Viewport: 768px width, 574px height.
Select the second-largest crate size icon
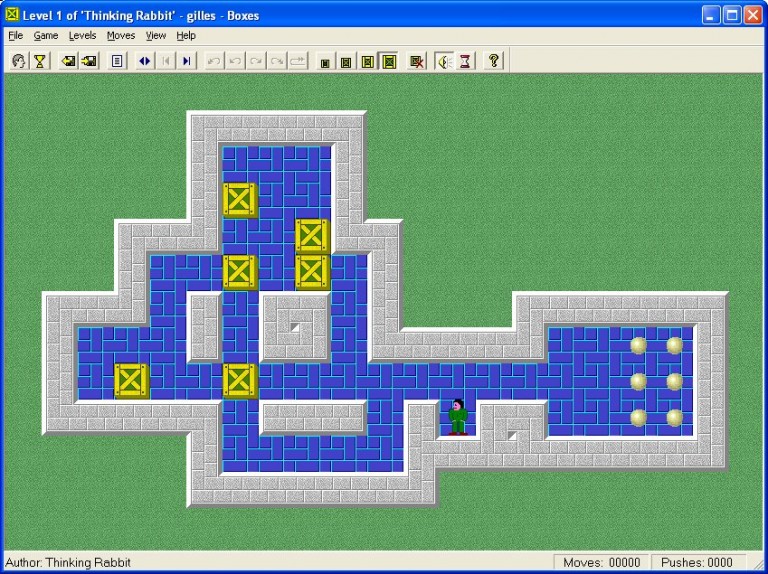click(x=367, y=62)
